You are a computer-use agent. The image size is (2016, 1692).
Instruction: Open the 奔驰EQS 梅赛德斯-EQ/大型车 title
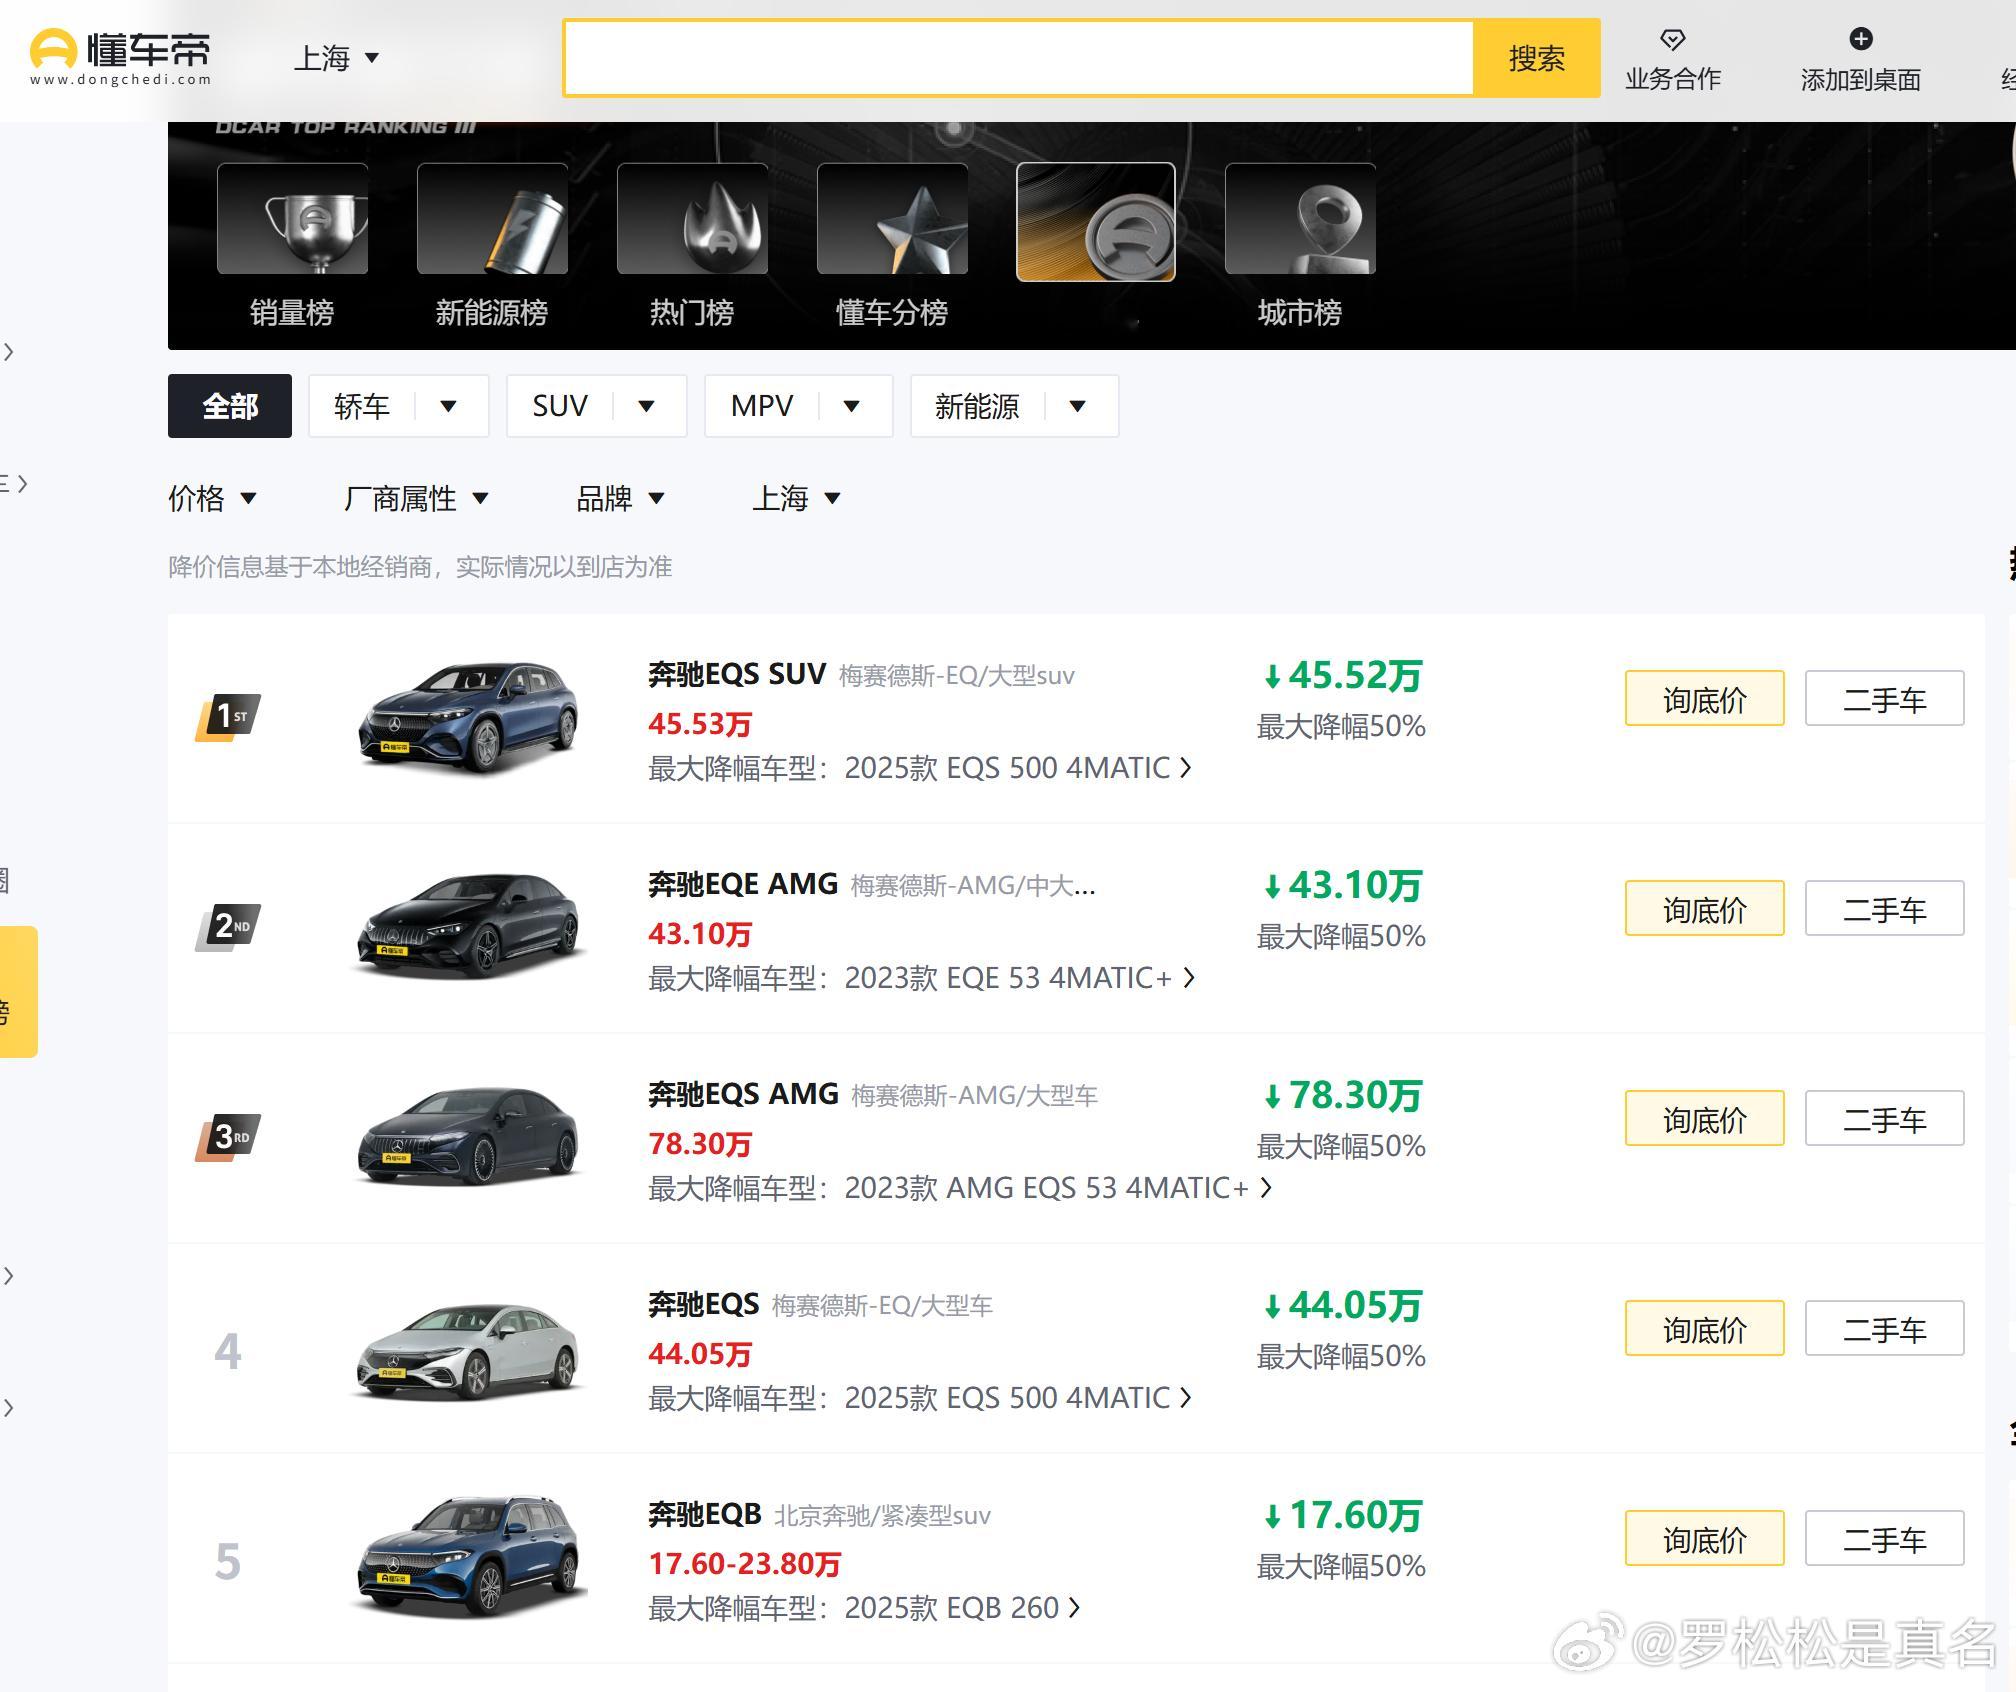(x=820, y=1304)
